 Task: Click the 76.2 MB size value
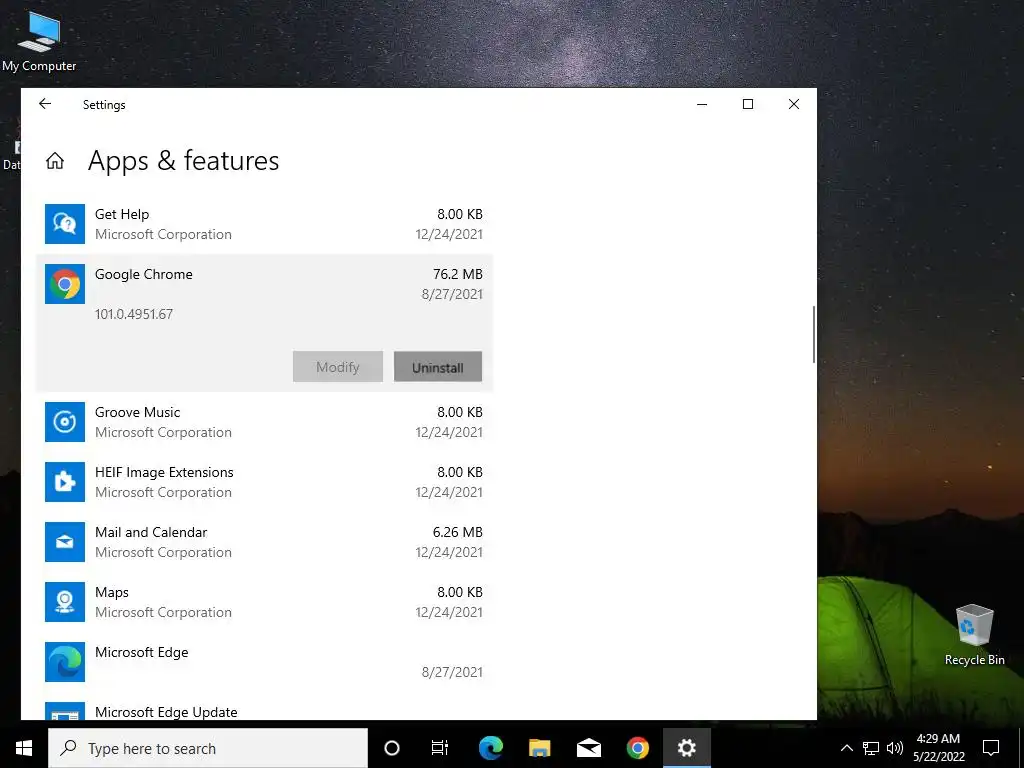tap(458, 274)
